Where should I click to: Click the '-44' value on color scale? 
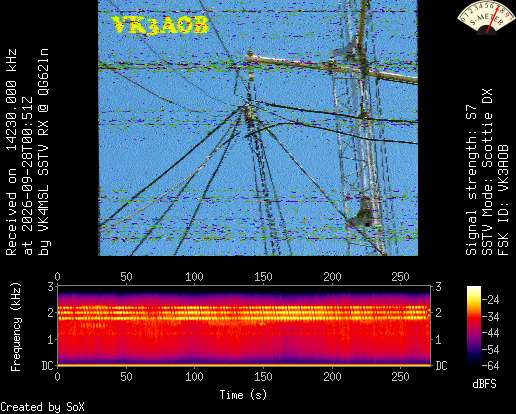pyautogui.click(x=491, y=333)
